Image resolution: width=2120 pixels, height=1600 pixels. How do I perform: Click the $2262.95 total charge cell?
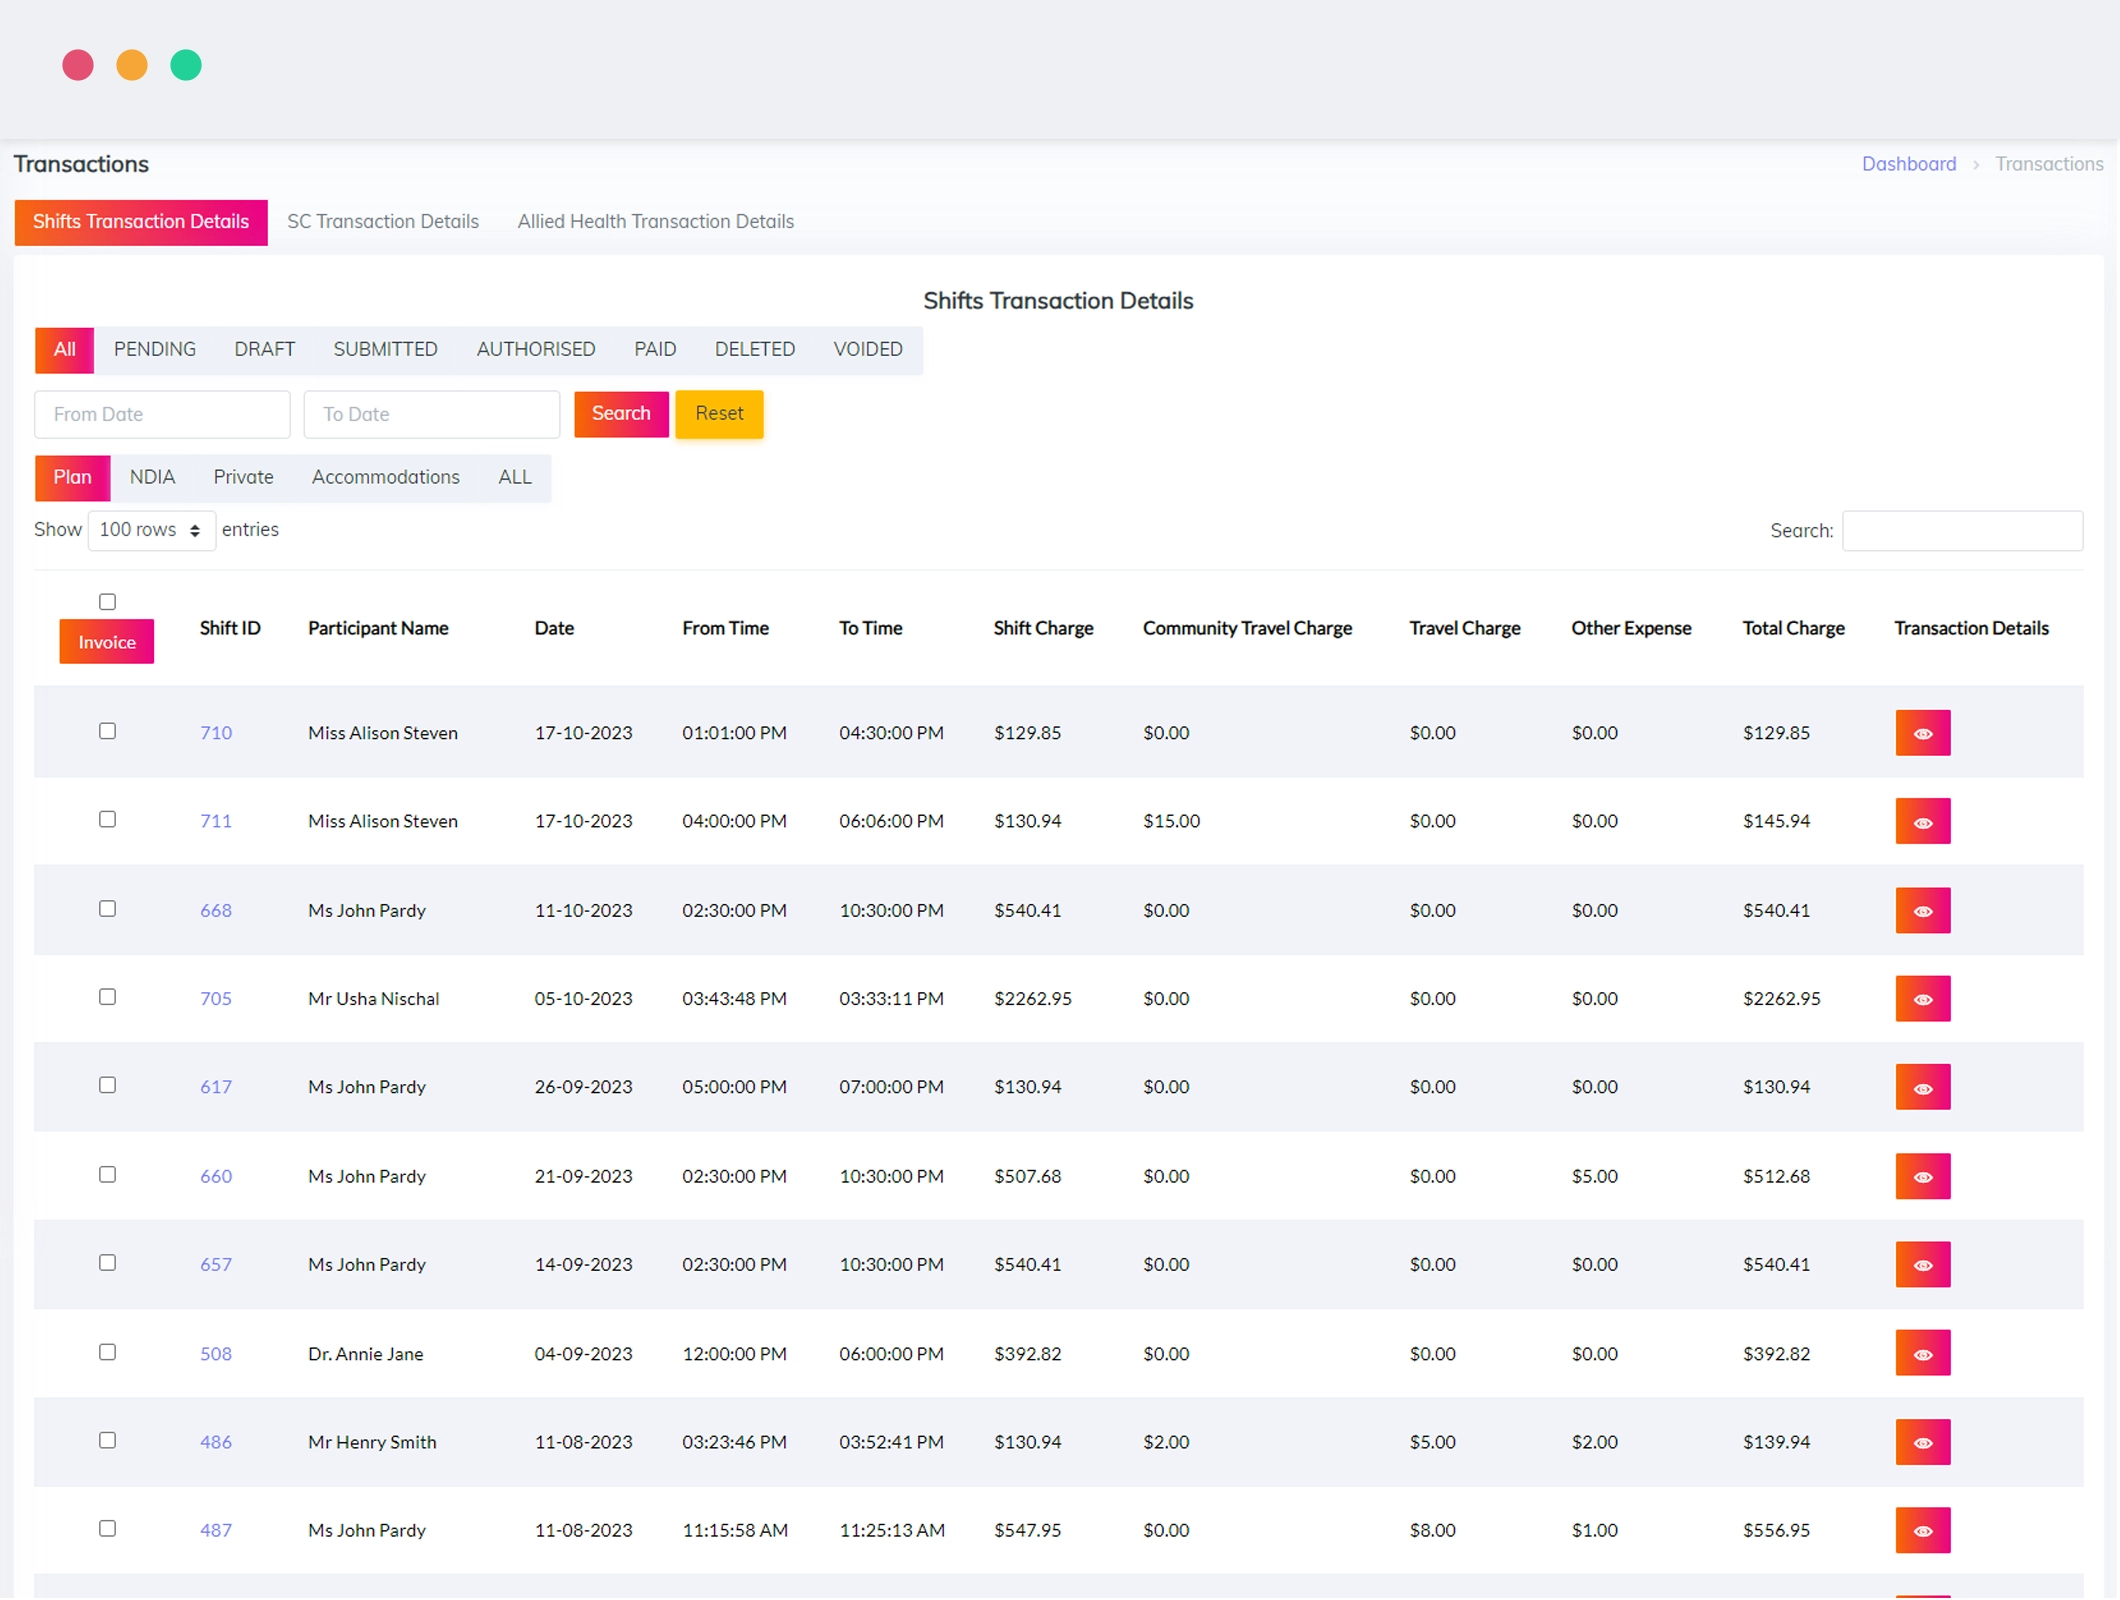coord(1781,999)
